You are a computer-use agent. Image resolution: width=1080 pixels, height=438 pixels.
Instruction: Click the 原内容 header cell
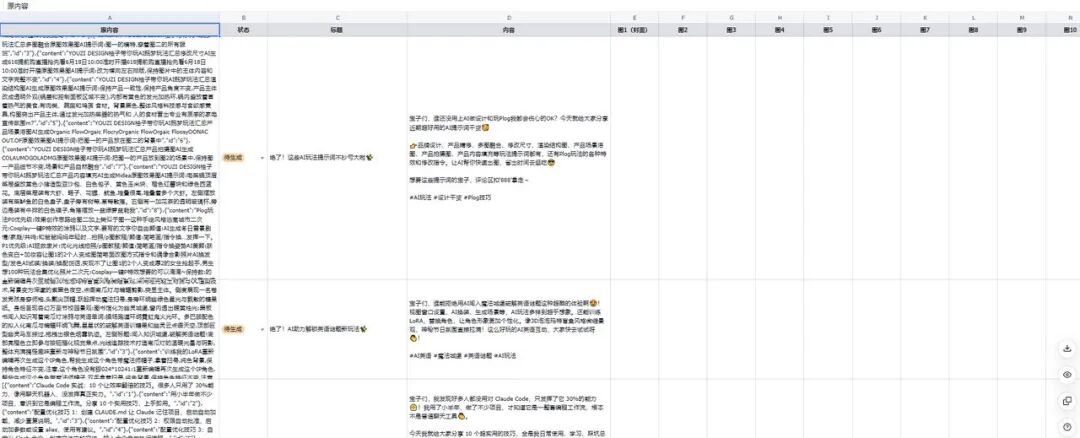pos(110,30)
